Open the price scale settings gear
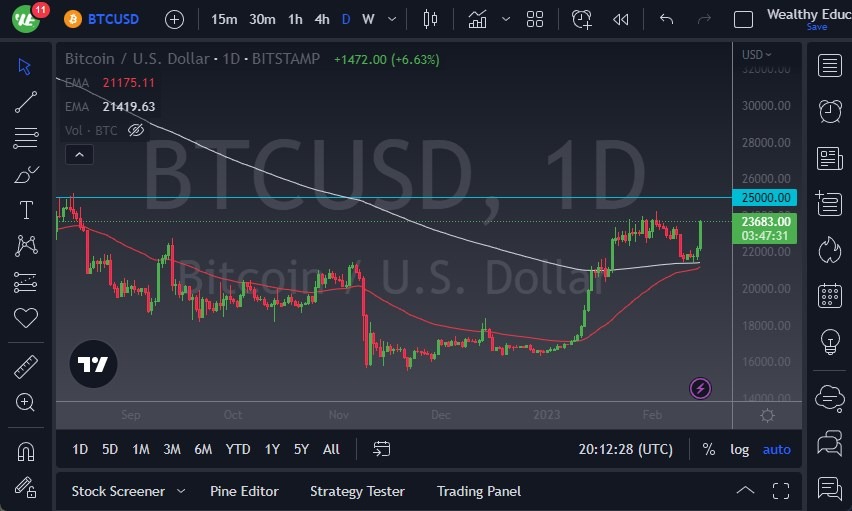This screenshot has width=852, height=511. point(767,416)
